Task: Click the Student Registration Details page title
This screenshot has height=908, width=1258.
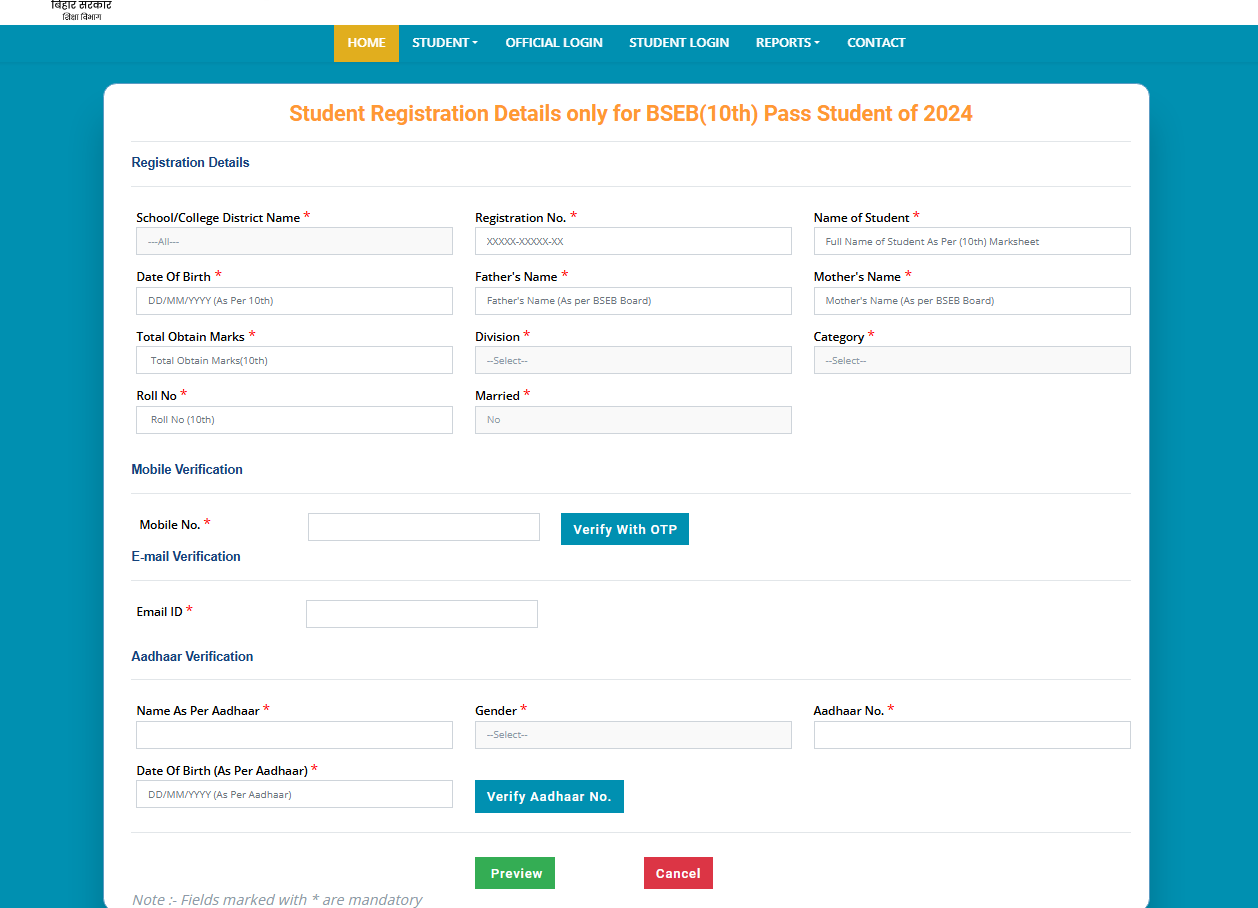Action: coord(631,113)
